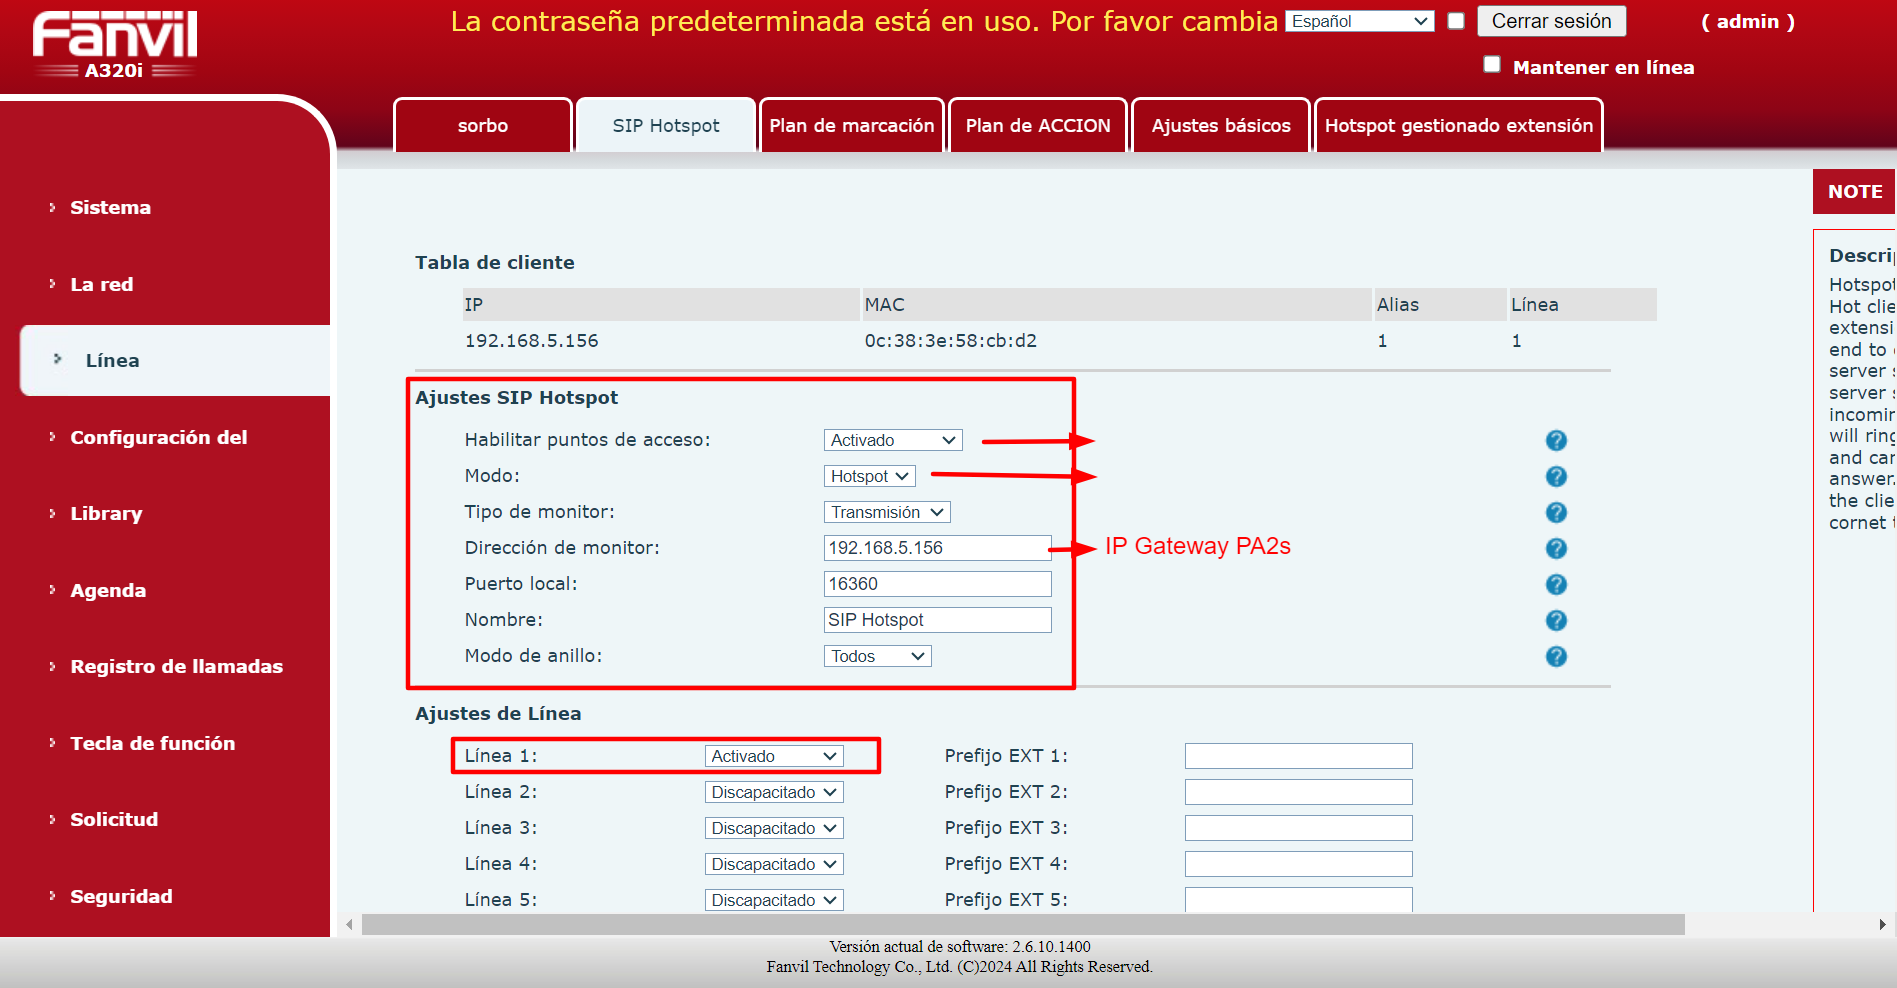Open help icon for Modo de anillo

click(1556, 656)
